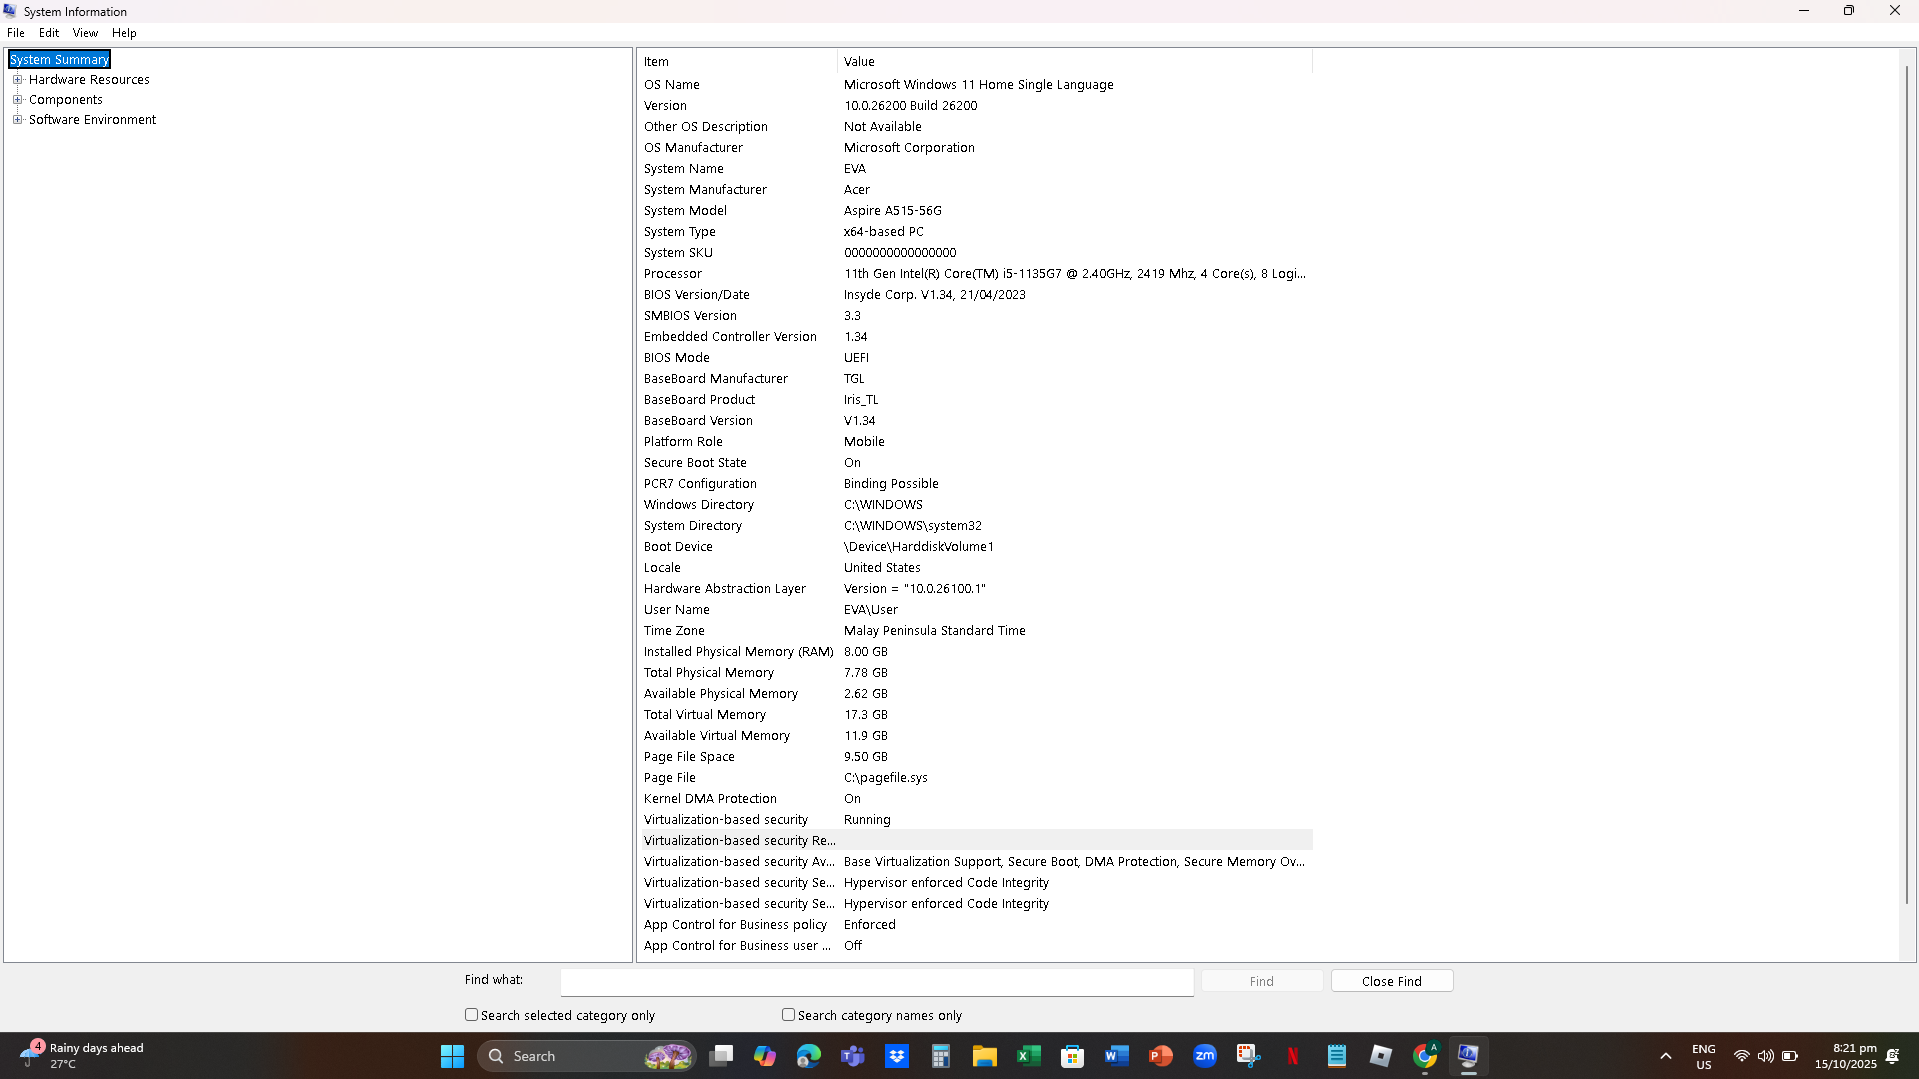Image resolution: width=1919 pixels, height=1079 pixels.
Task: Expand the Hardware Resources tree node
Action: coord(17,80)
